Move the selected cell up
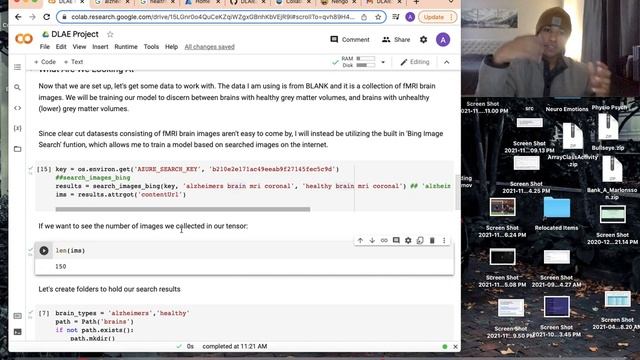The width and height of the screenshot is (640, 360). coord(360,240)
